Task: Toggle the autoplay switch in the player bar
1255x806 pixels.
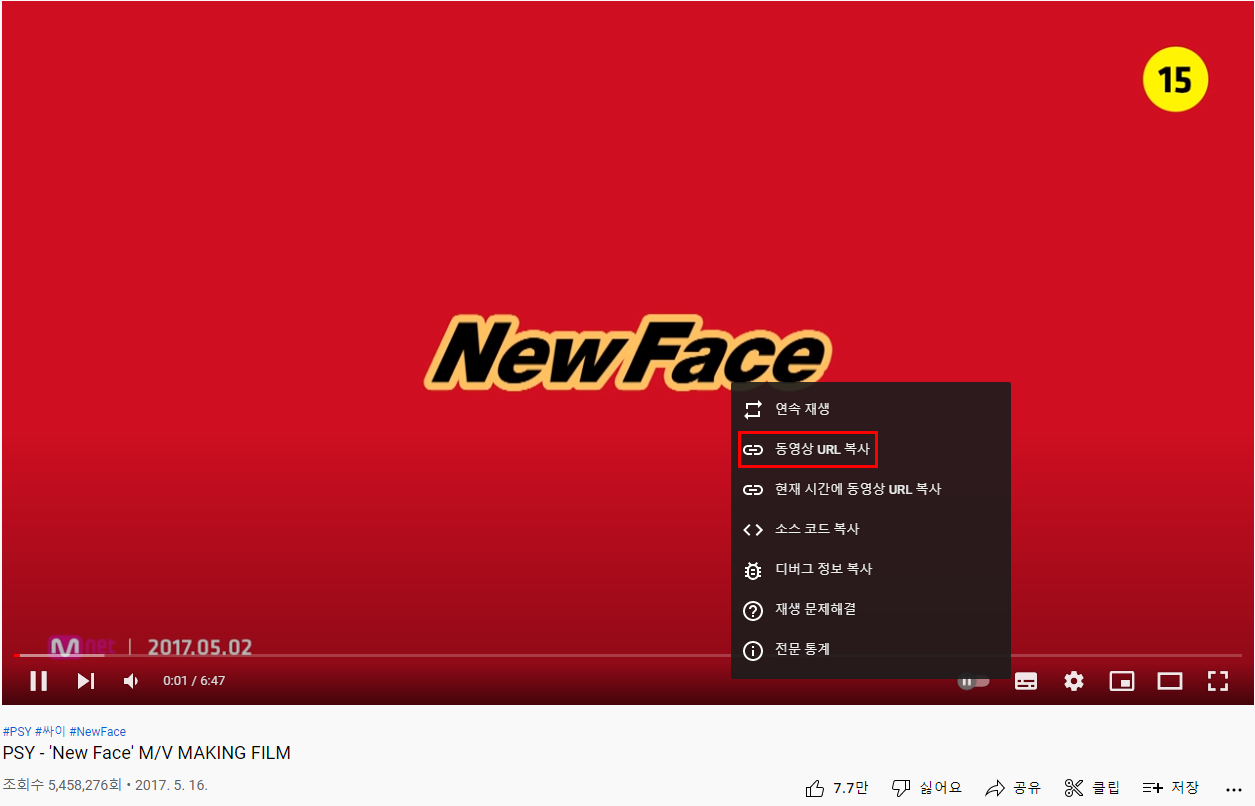Action: point(974,681)
